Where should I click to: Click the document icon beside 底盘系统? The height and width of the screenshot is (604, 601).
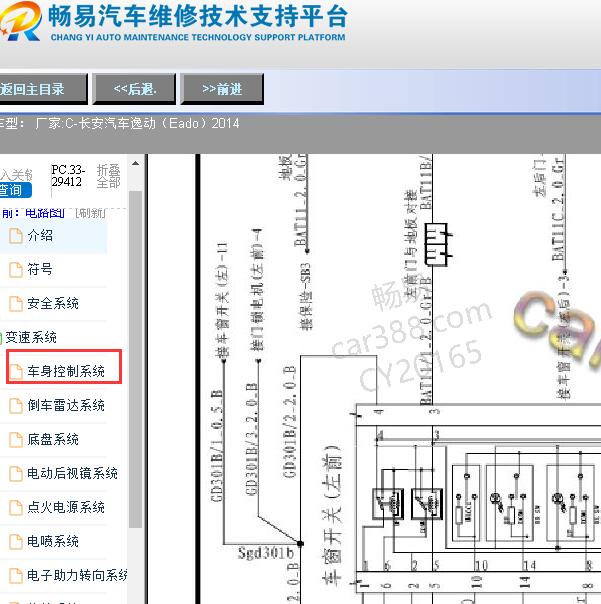coord(16,440)
